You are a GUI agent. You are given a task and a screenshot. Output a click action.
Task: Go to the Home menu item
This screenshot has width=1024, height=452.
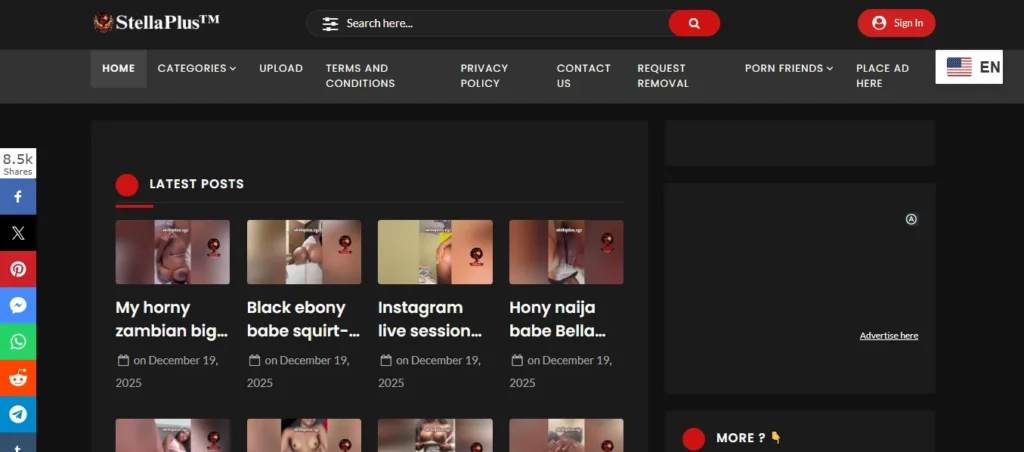click(x=118, y=68)
